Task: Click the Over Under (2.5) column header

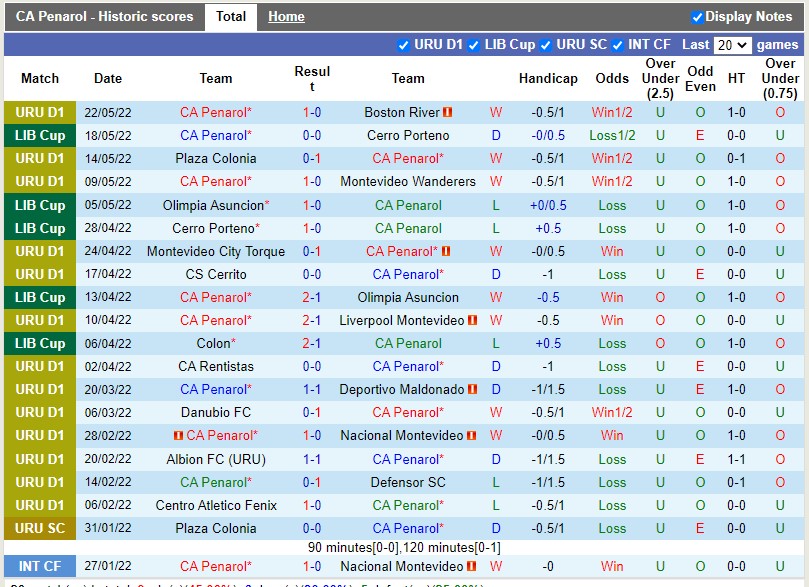Action: pos(660,78)
